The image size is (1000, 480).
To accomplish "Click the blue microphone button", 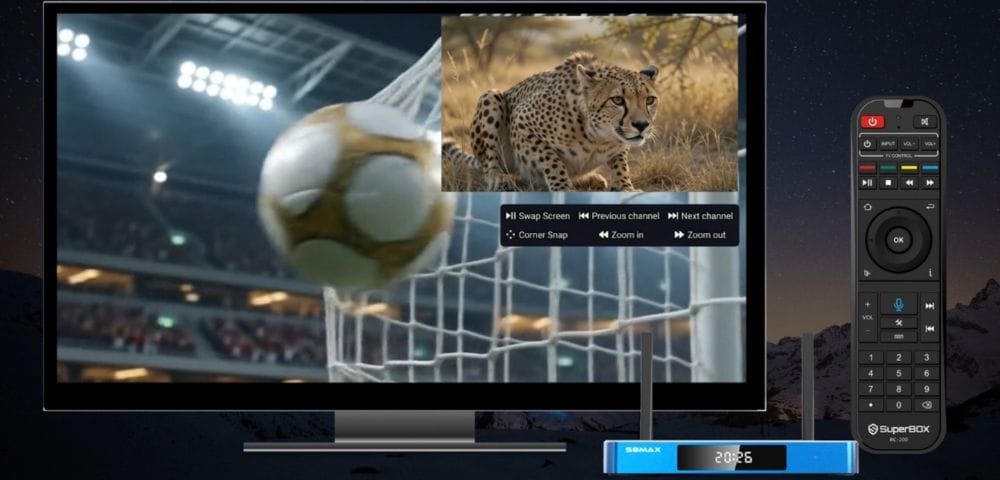I will (899, 305).
